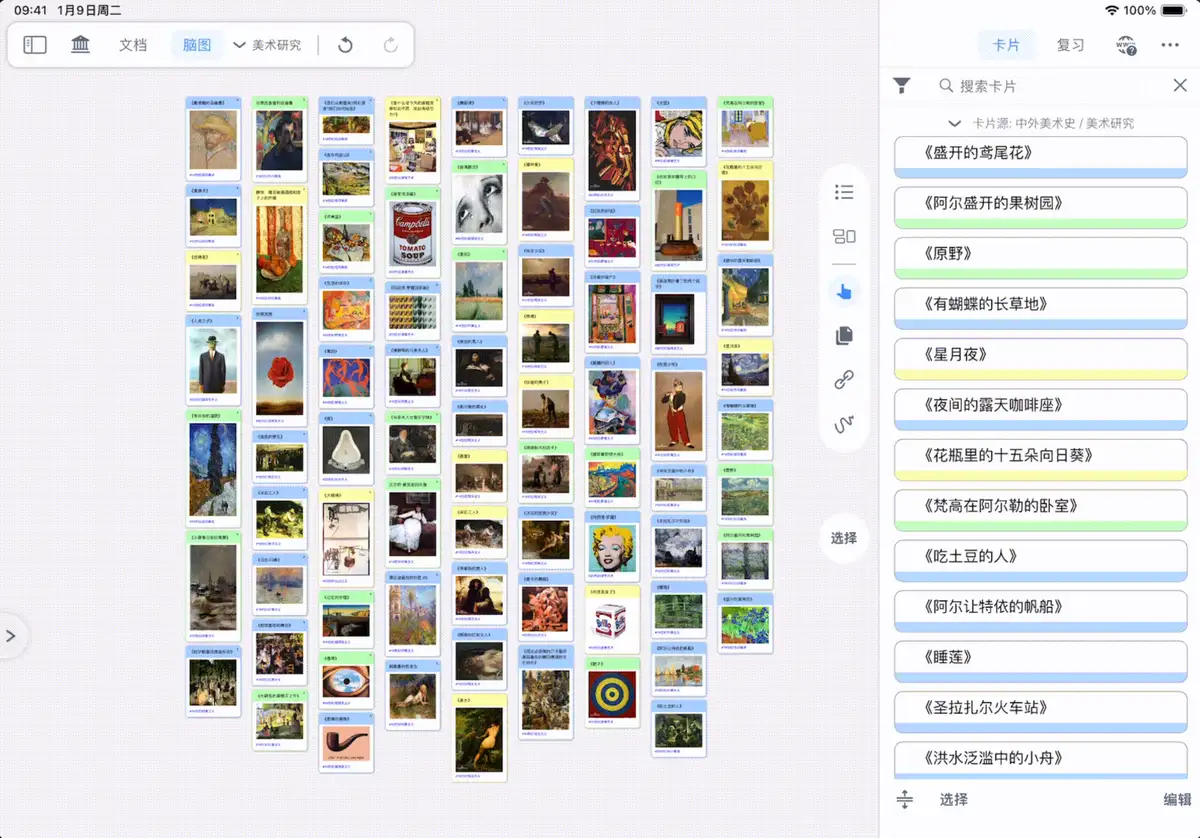
Task: Select the link cards tool
Action: pyautogui.click(x=844, y=380)
